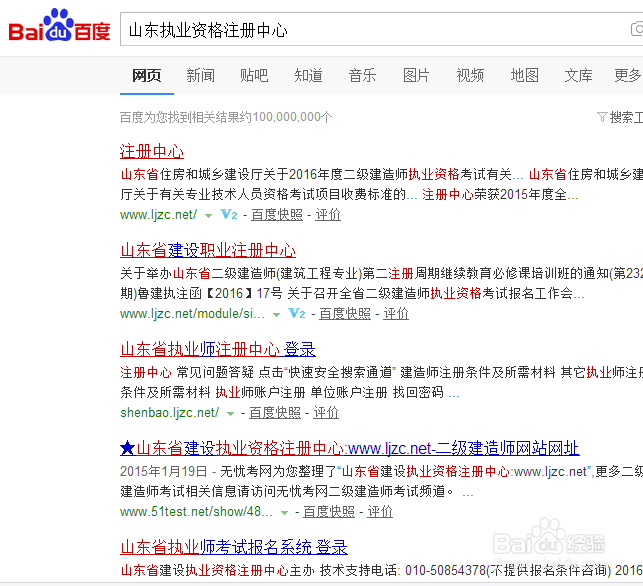Click 评价 for ljzc.net/module result

[x=396, y=314]
